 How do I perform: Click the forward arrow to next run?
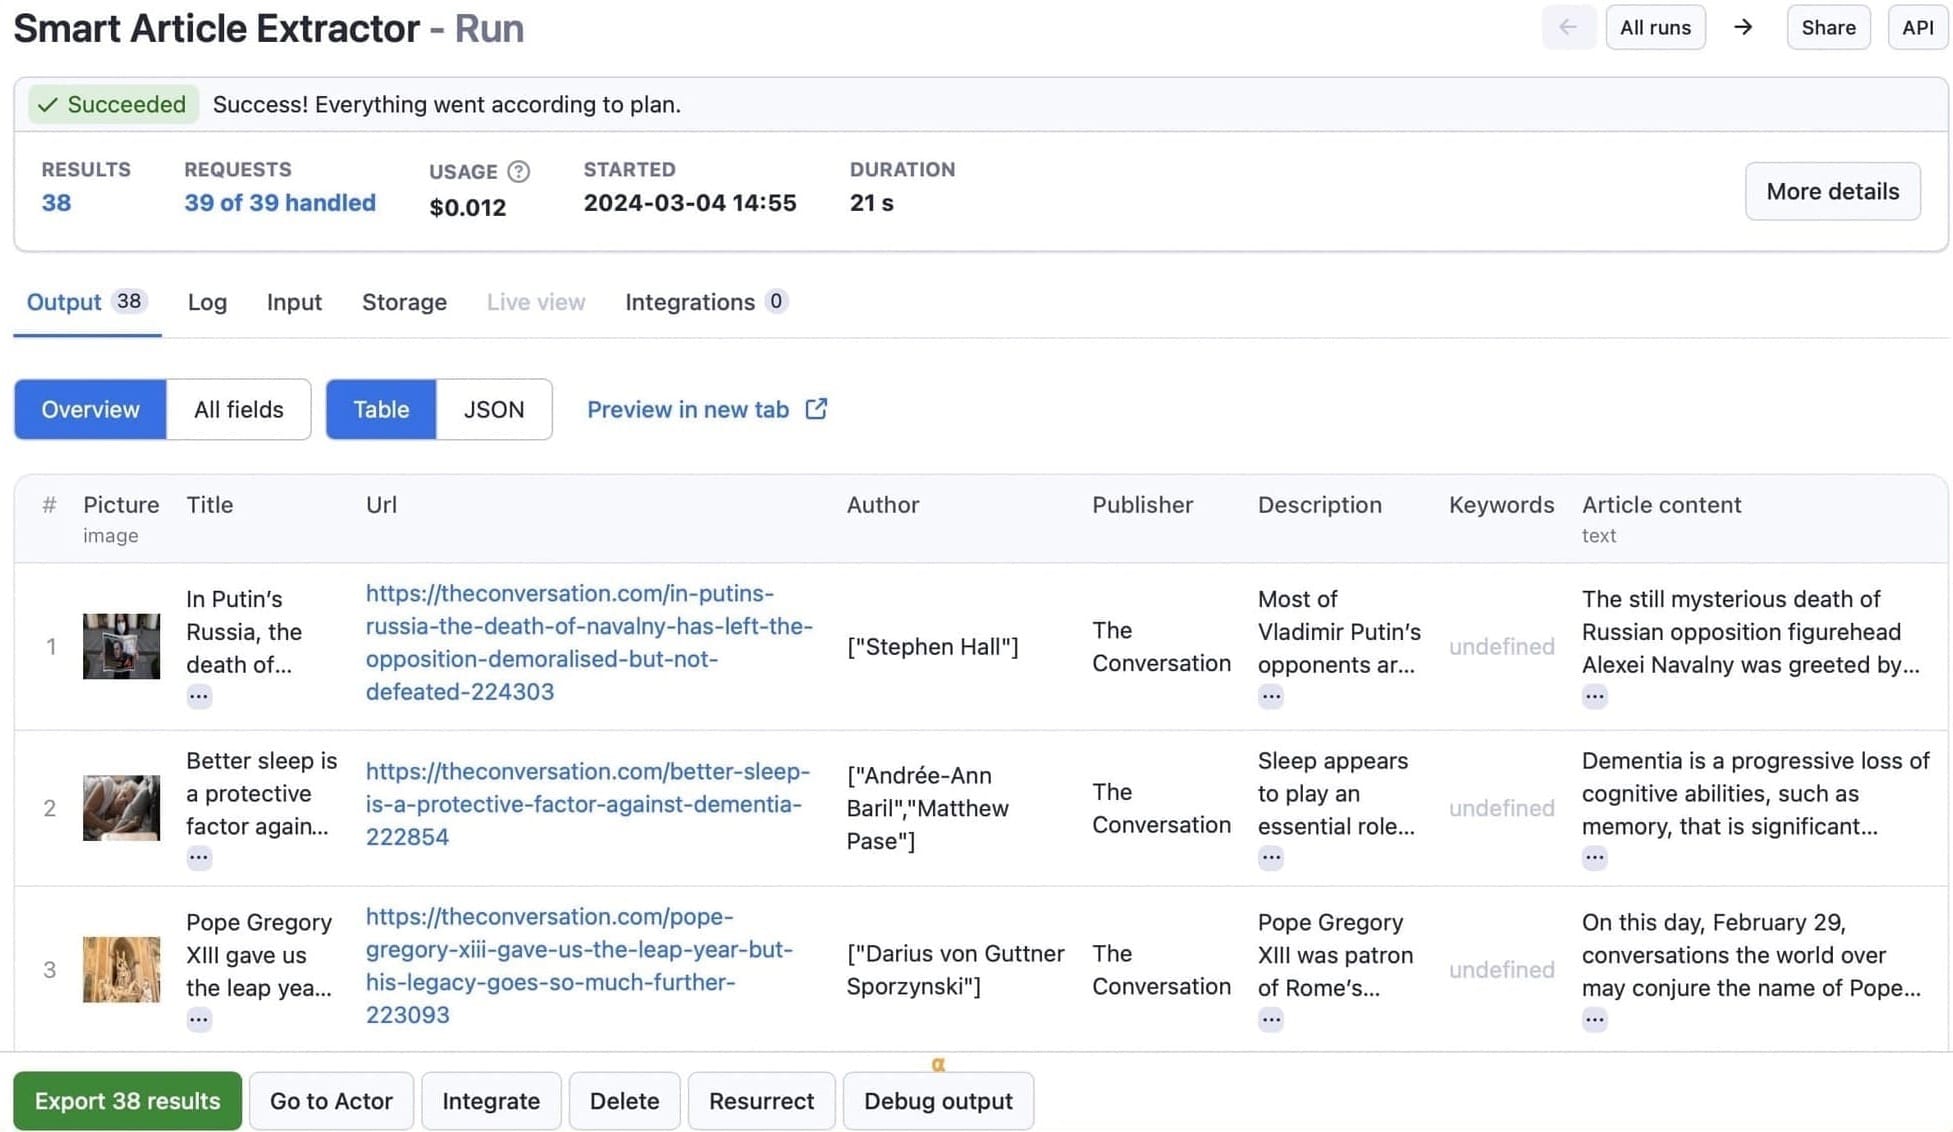tap(1743, 27)
